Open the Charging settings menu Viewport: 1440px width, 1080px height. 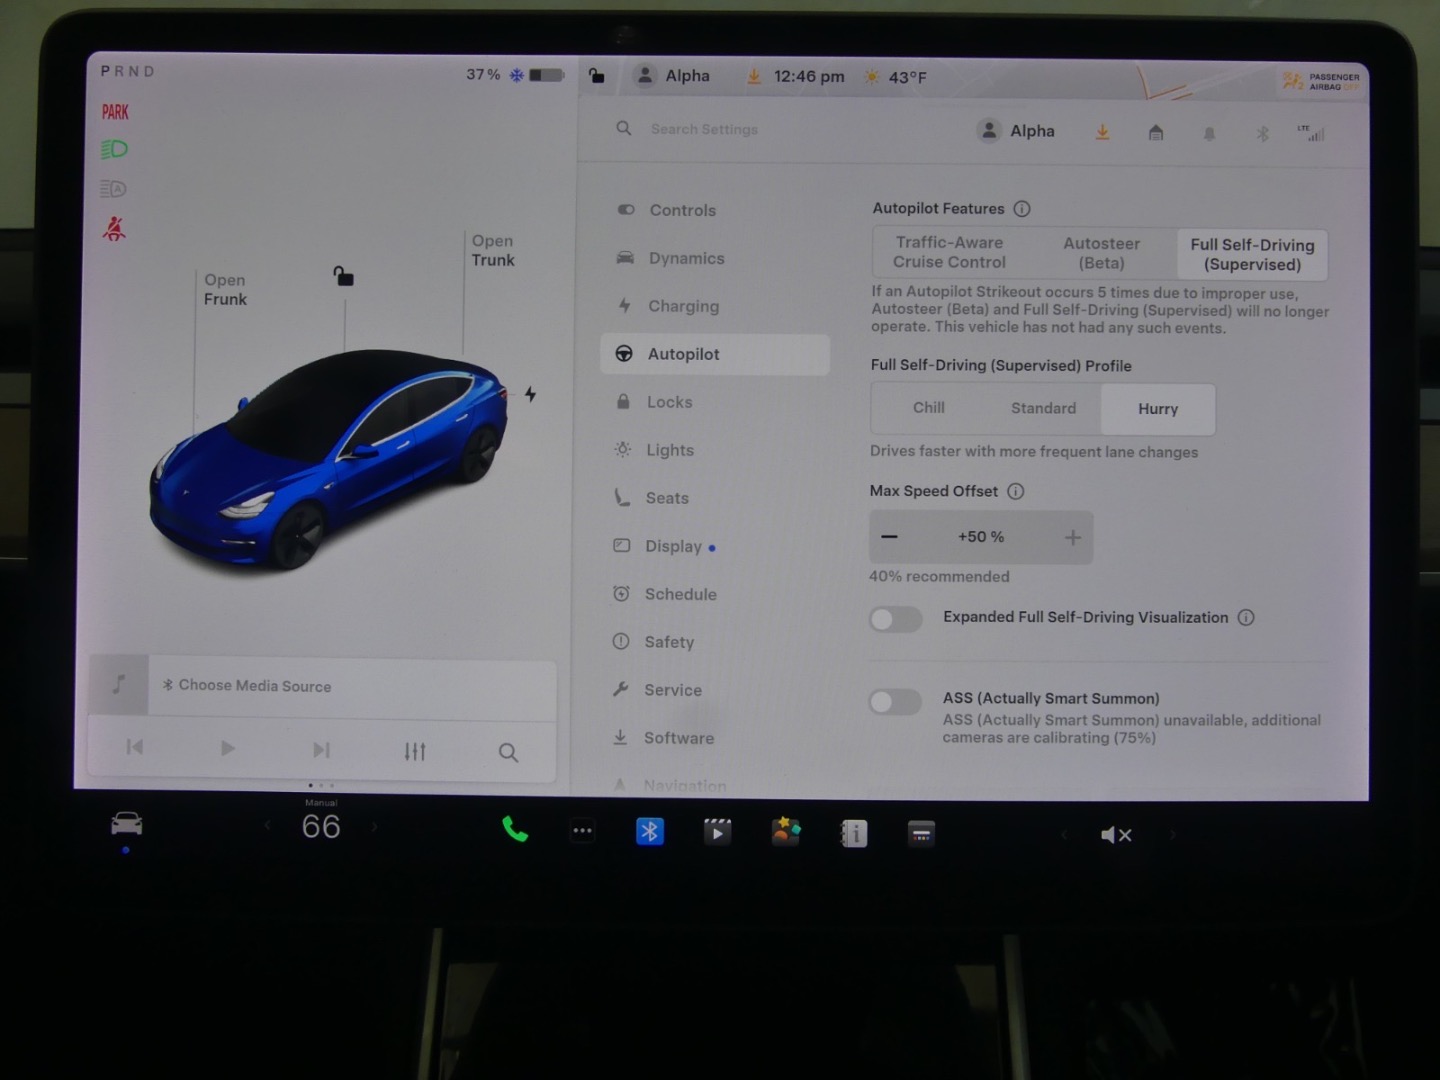[x=683, y=306]
